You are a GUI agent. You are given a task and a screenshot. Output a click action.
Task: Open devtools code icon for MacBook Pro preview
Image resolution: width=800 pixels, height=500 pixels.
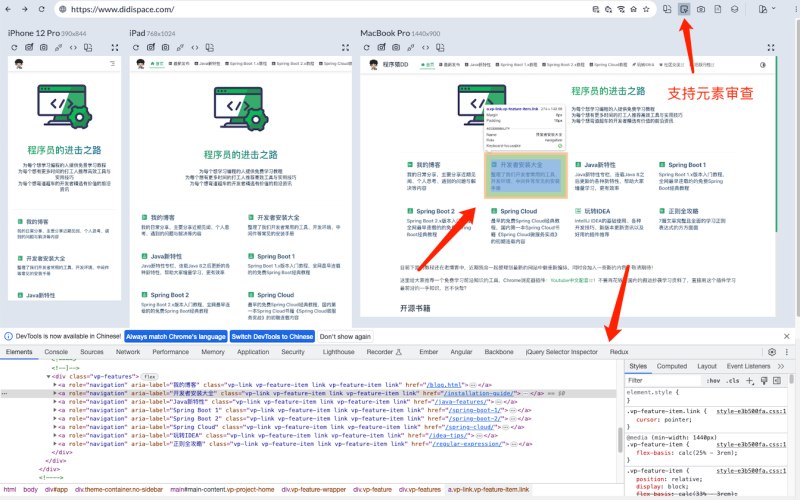point(426,47)
